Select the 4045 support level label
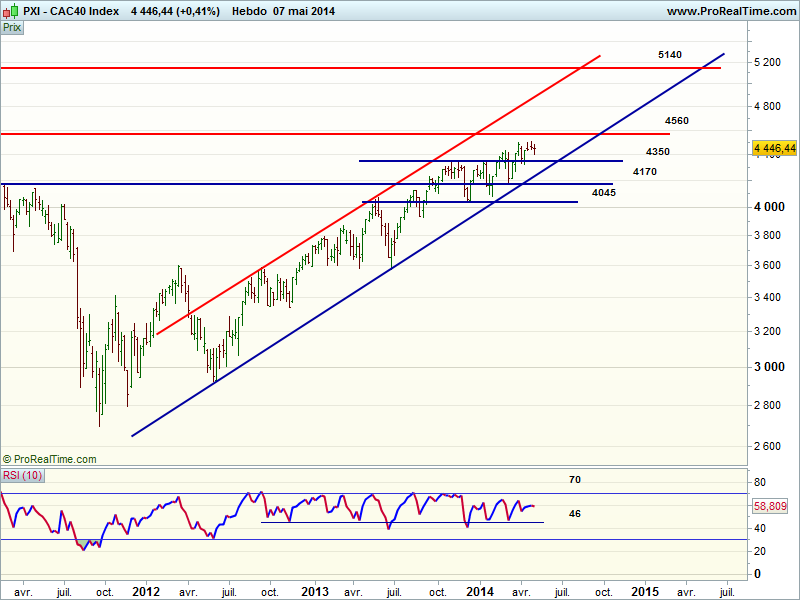Viewport: 800px width, 600px height. (x=603, y=192)
